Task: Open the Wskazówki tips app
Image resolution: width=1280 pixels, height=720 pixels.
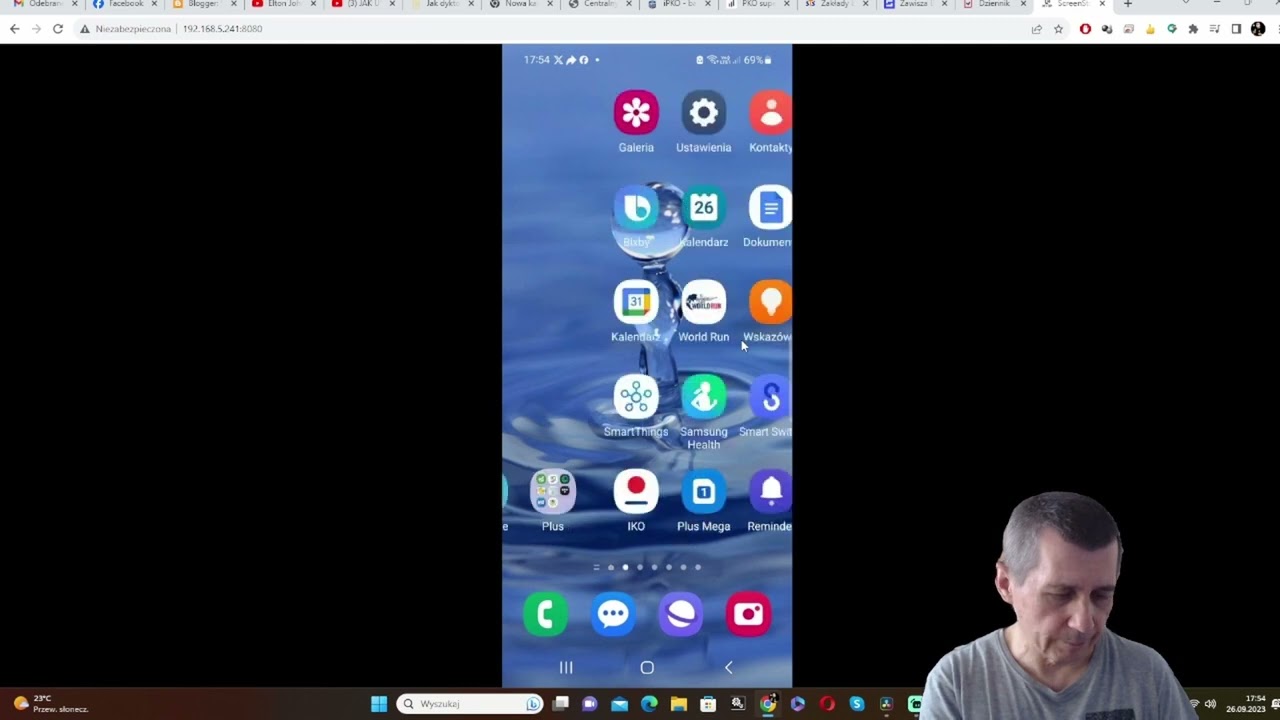Action: click(x=770, y=302)
